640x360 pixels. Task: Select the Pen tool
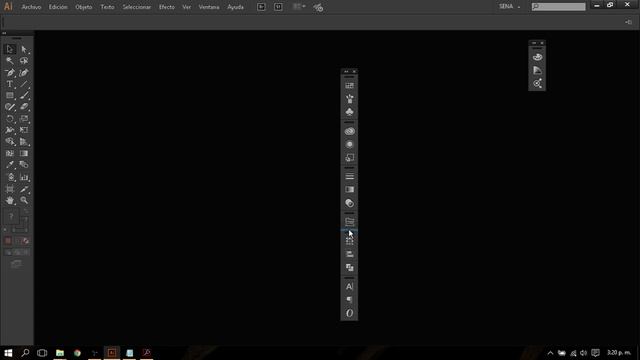[10, 73]
